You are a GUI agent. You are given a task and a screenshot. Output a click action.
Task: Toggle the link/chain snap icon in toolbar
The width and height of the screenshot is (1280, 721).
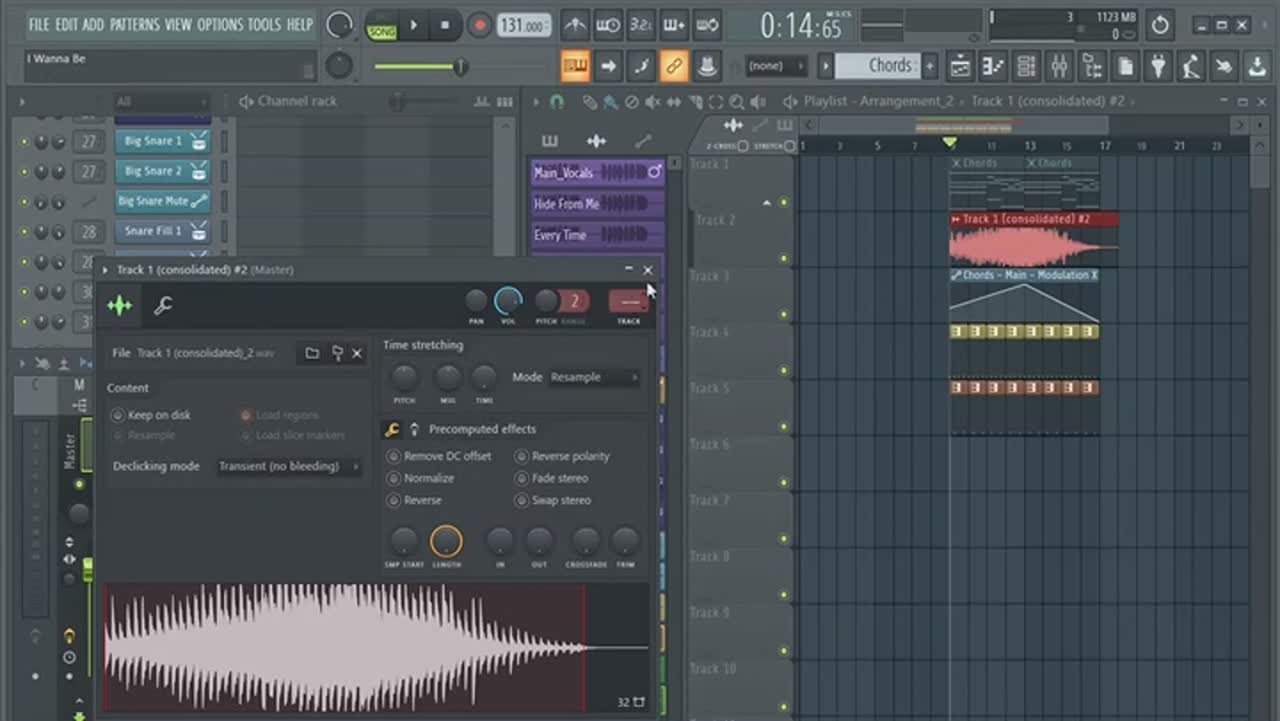tap(674, 66)
